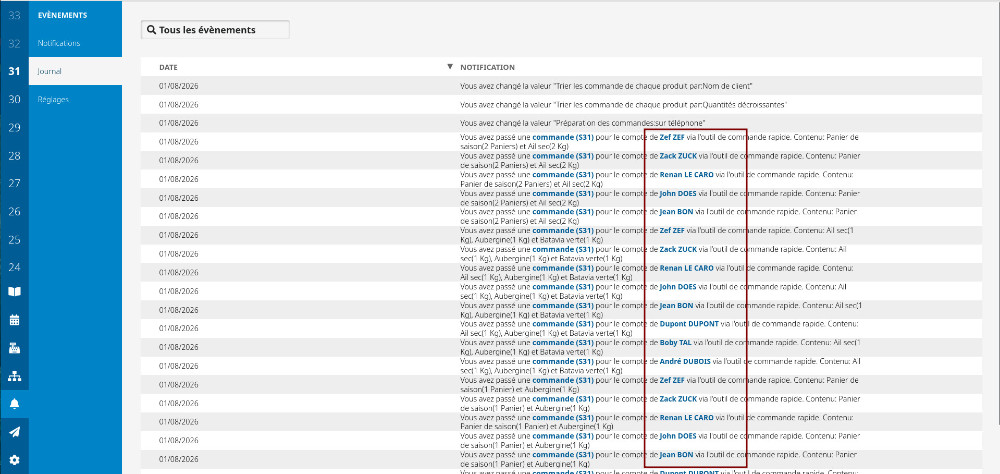Open the org chart hierarchy icon

(14, 376)
